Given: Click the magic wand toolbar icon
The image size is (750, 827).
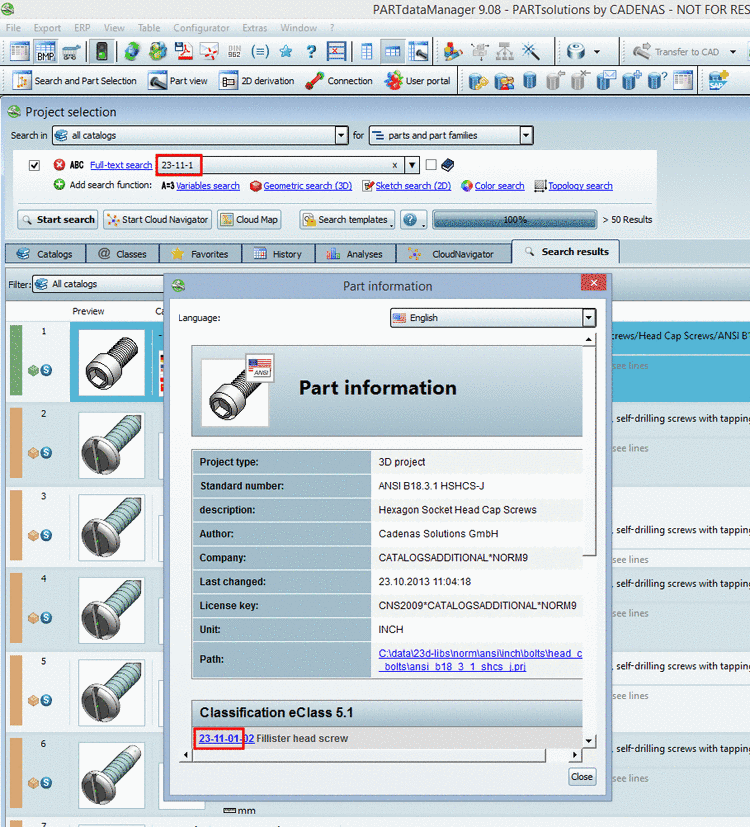Looking at the screenshot, I should (531, 51).
